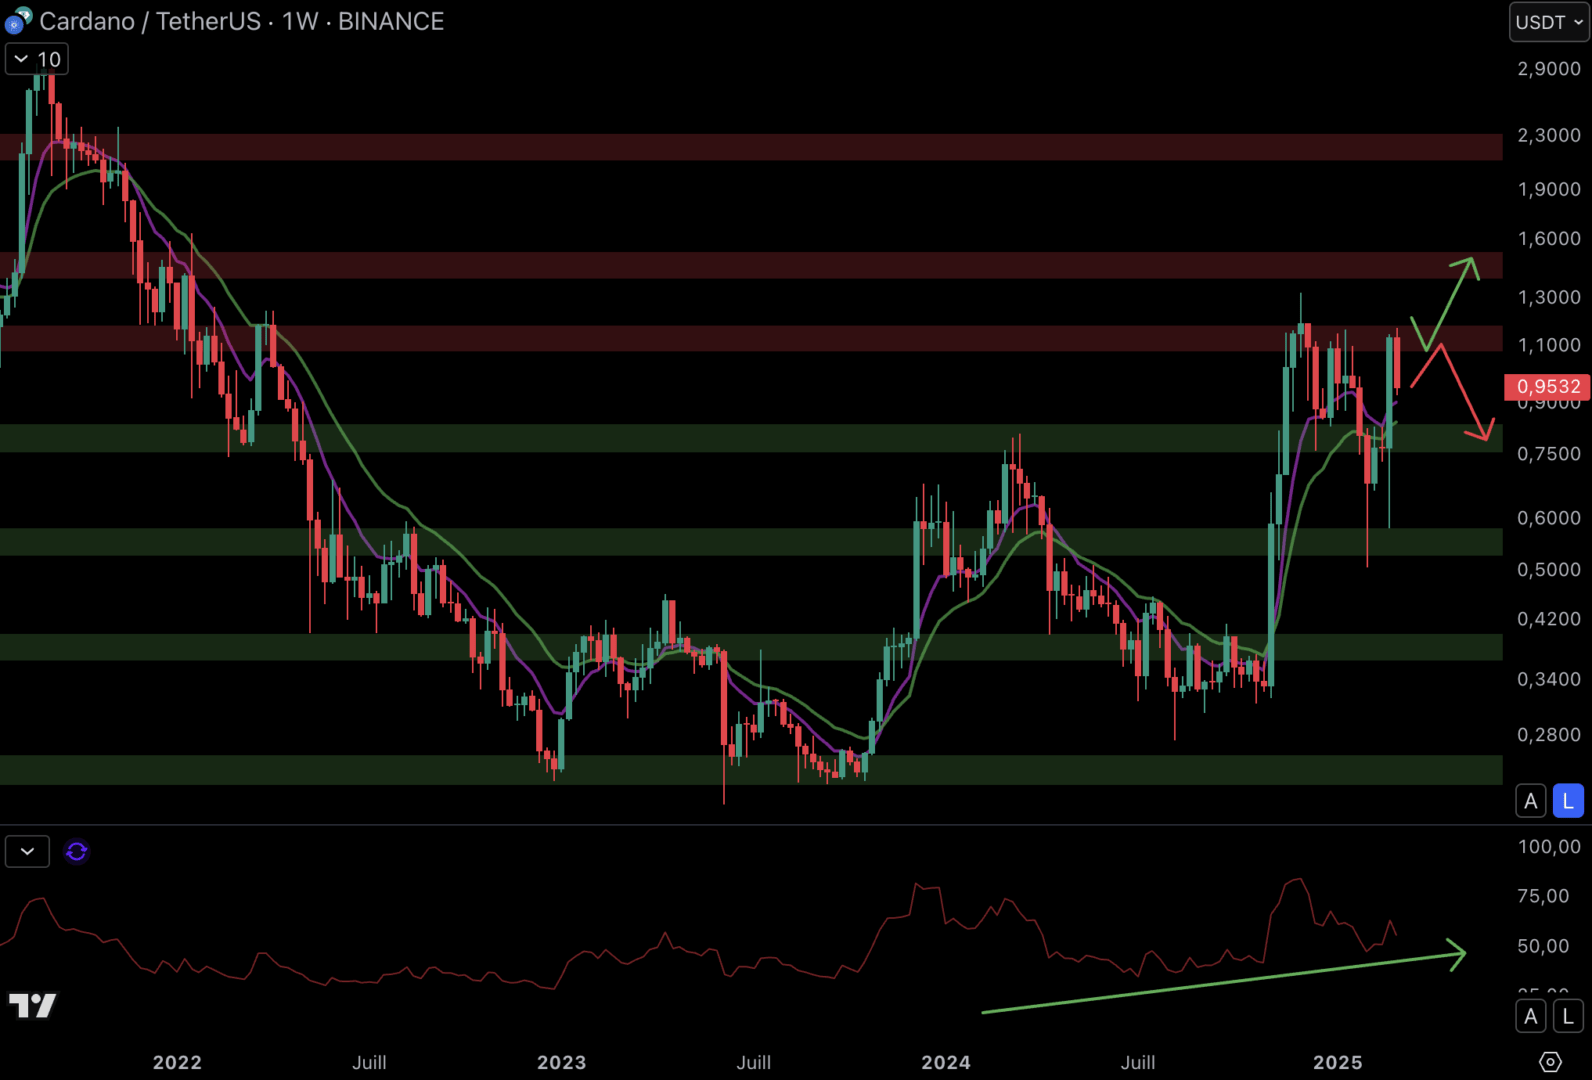Select the lowest green support zone rectangle
Screen dimensions: 1592x1080
pos(750,770)
